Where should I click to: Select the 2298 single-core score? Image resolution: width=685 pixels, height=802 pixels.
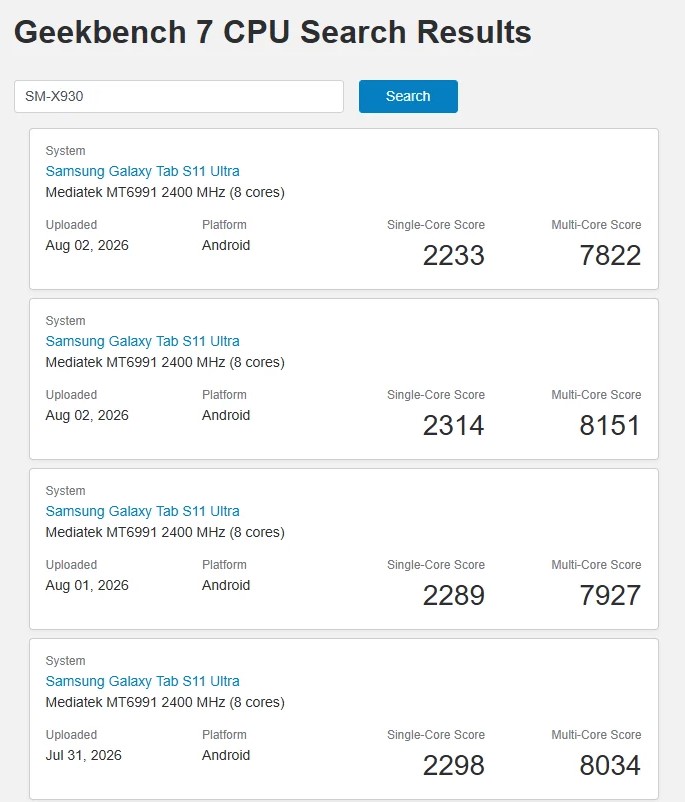click(453, 765)
